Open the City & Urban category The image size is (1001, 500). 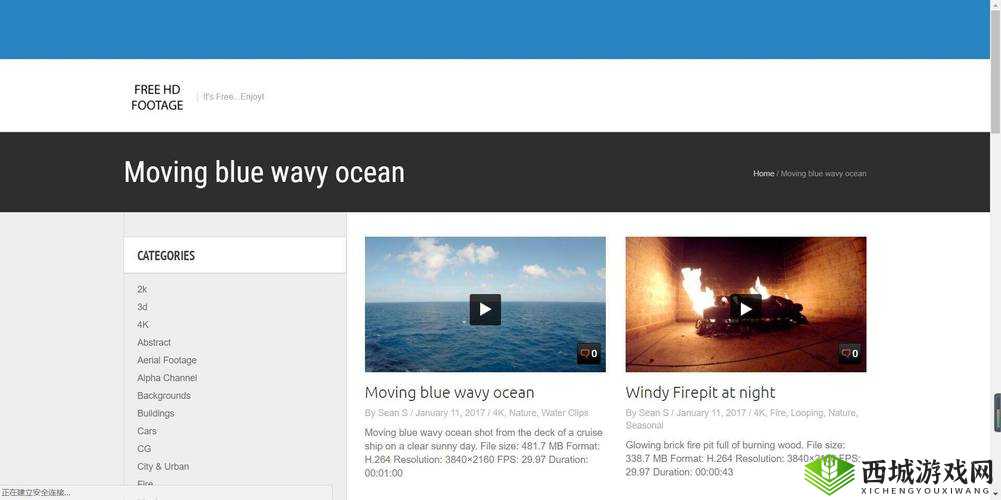click(x=163, y=467)
